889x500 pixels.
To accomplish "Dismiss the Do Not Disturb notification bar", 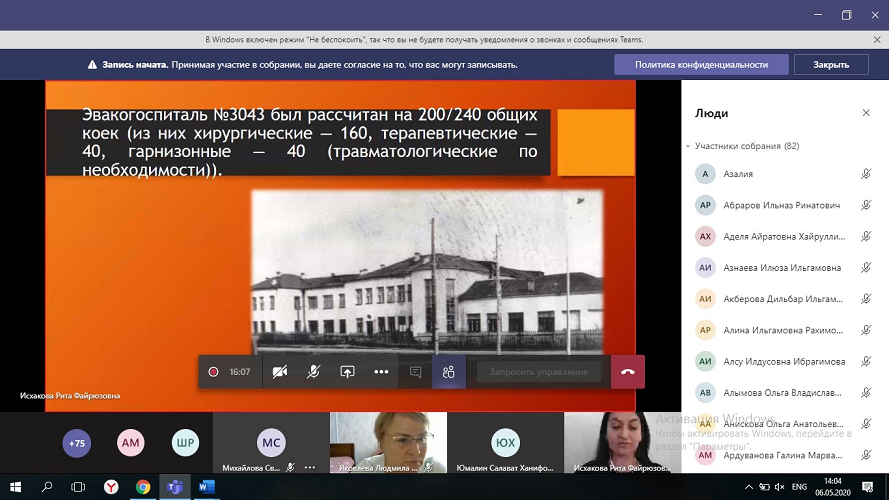I will tap(877, 40).
